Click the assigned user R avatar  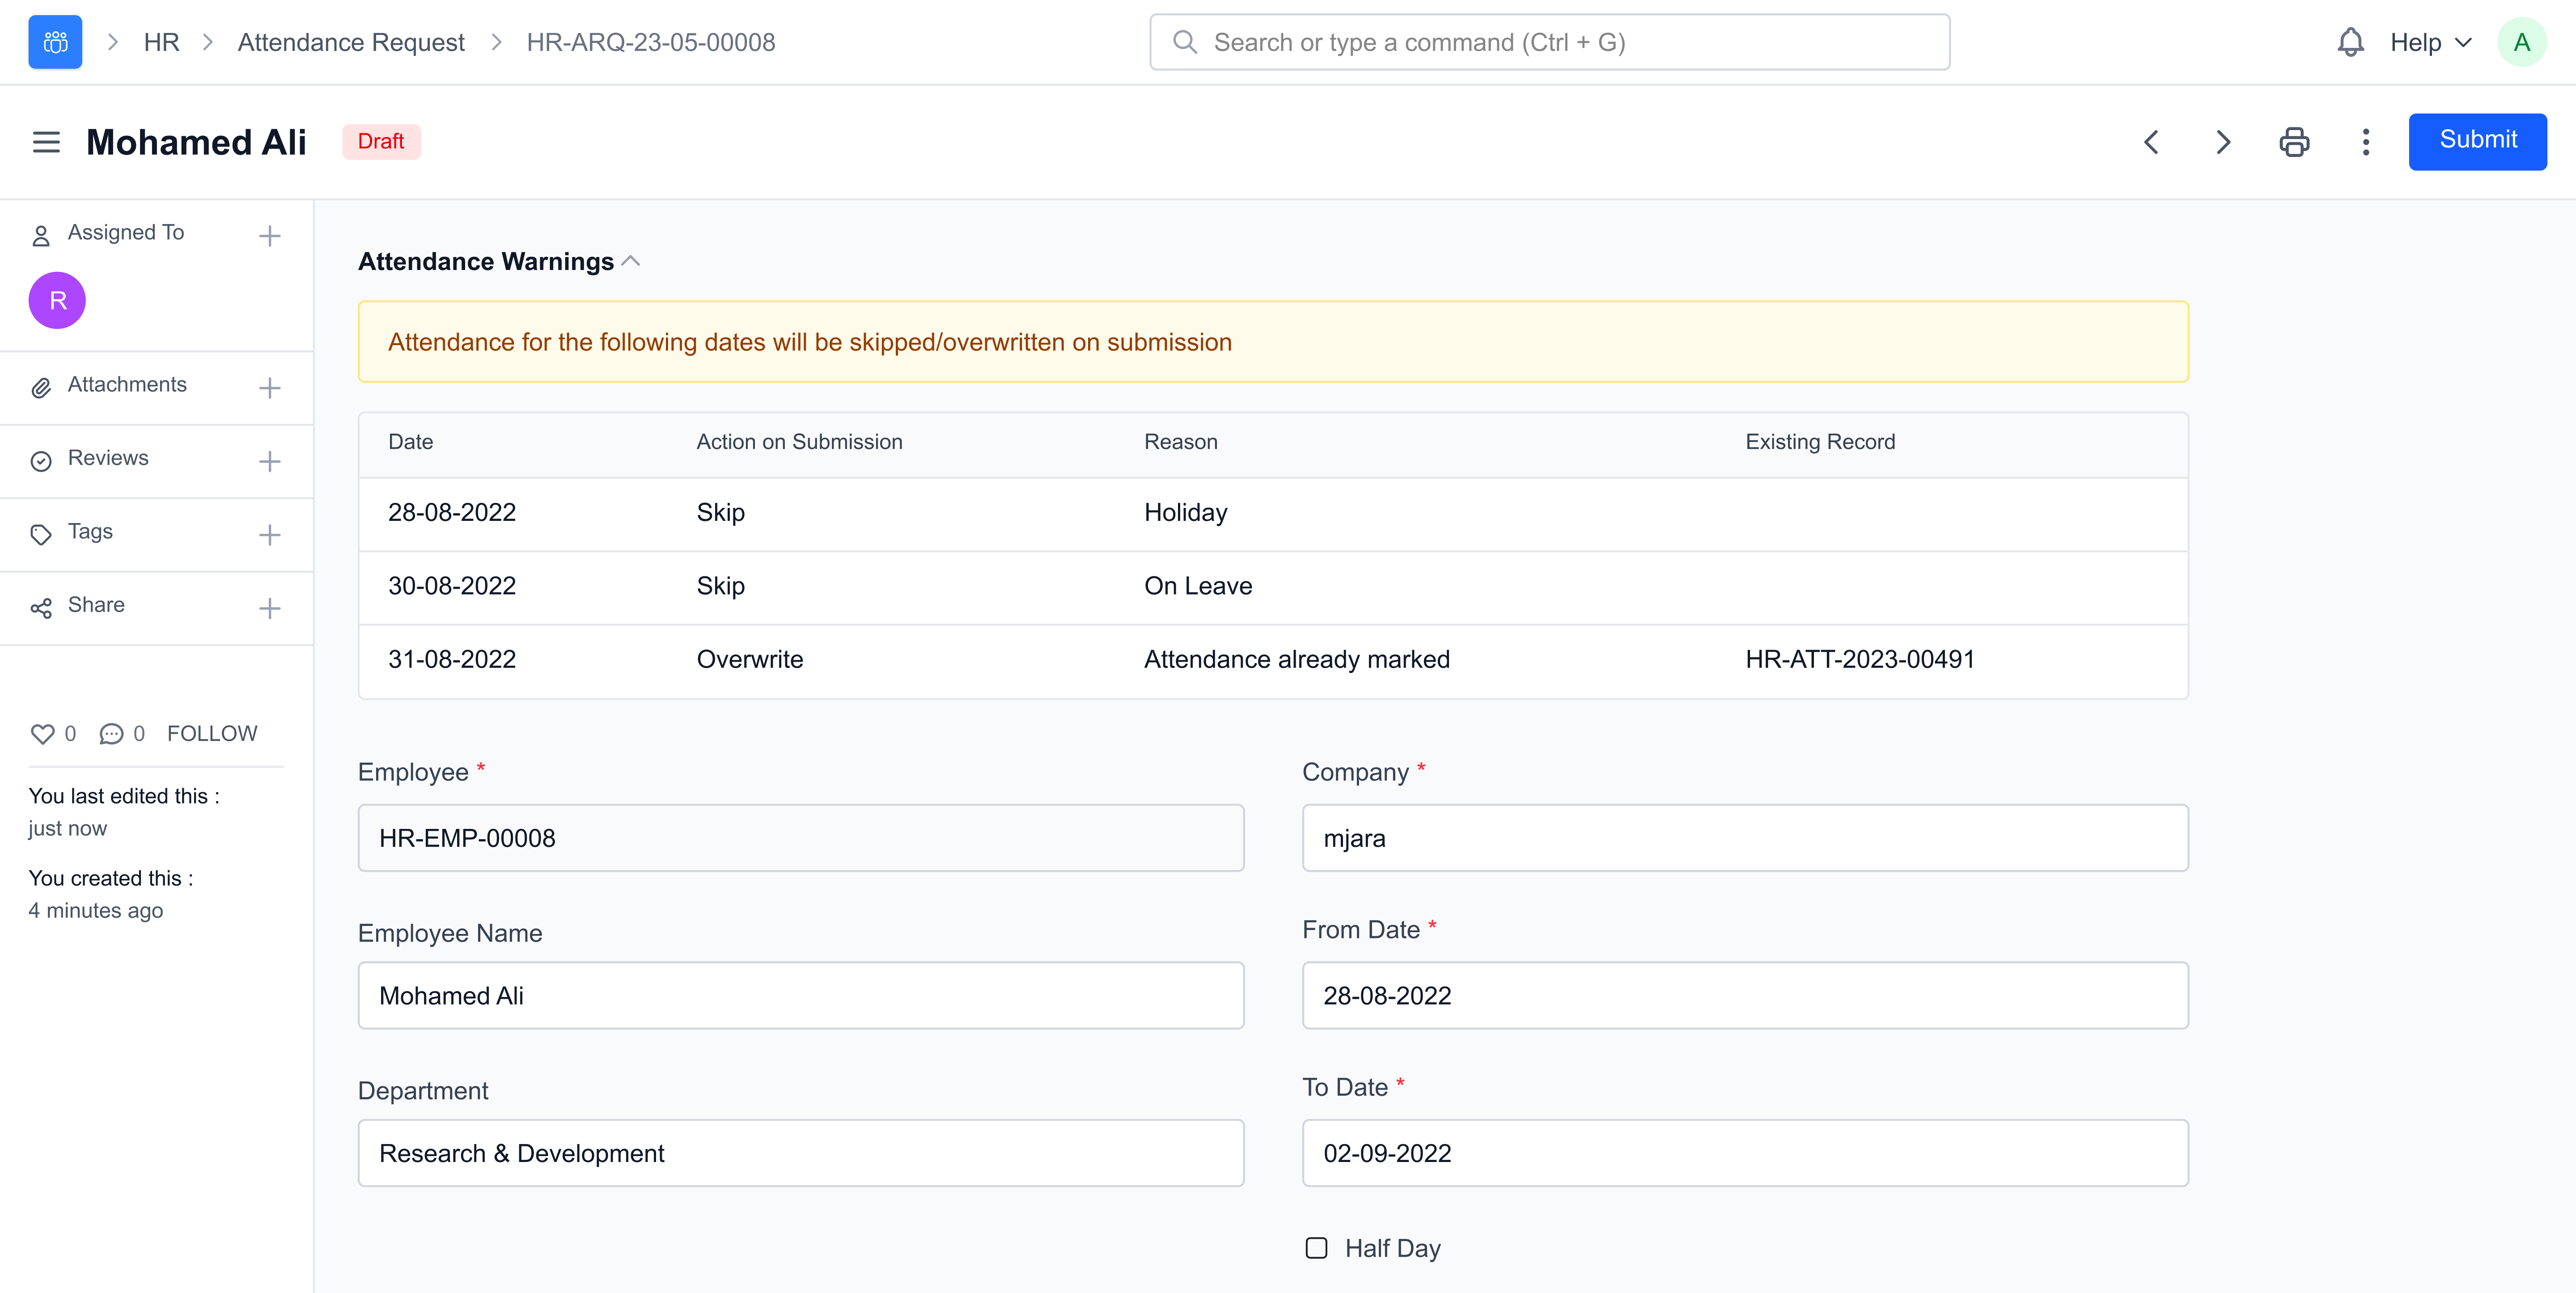click(x=57, y=300)
